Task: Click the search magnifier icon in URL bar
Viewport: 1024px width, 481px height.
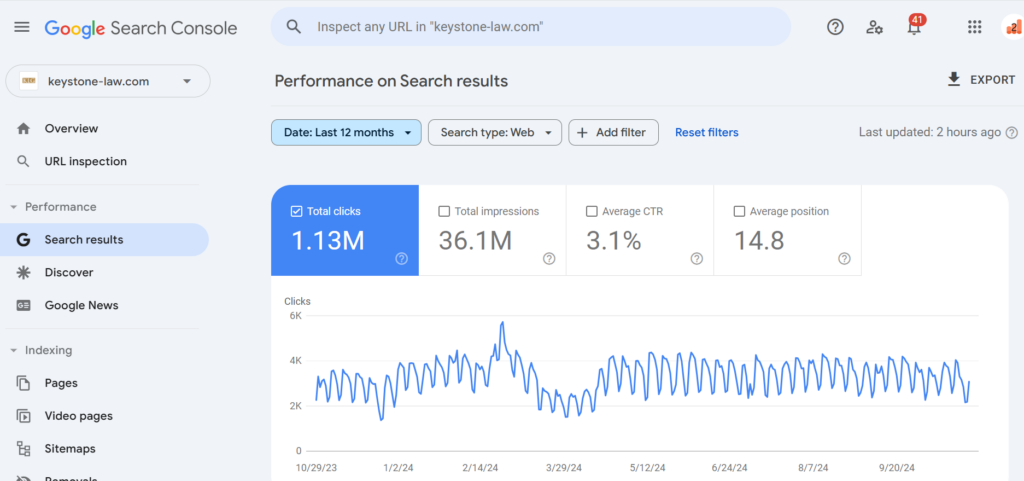Action: point(294,27)
